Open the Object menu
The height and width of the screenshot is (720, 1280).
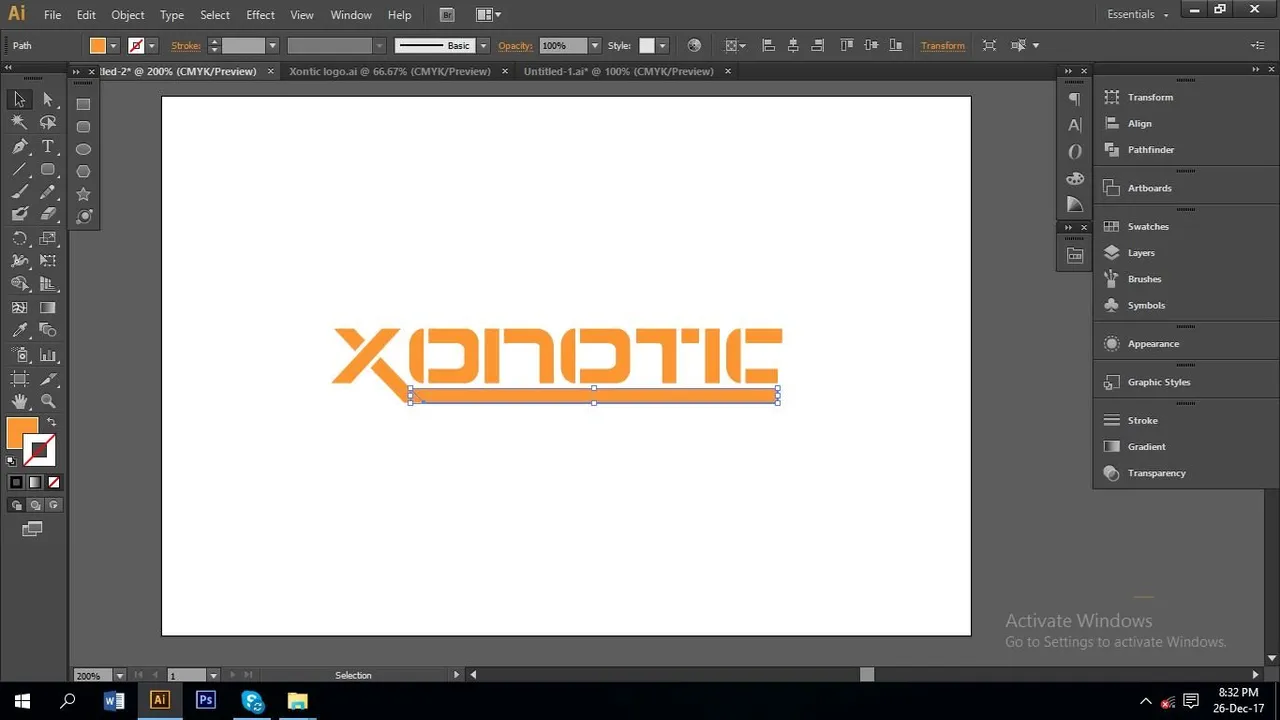point(128,15)
